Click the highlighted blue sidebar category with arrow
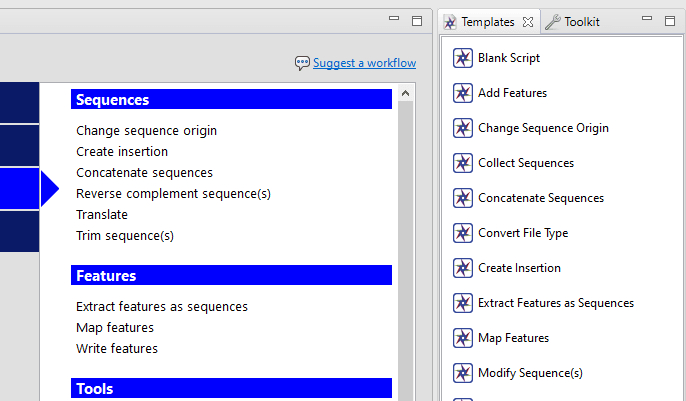 (29, 189)
